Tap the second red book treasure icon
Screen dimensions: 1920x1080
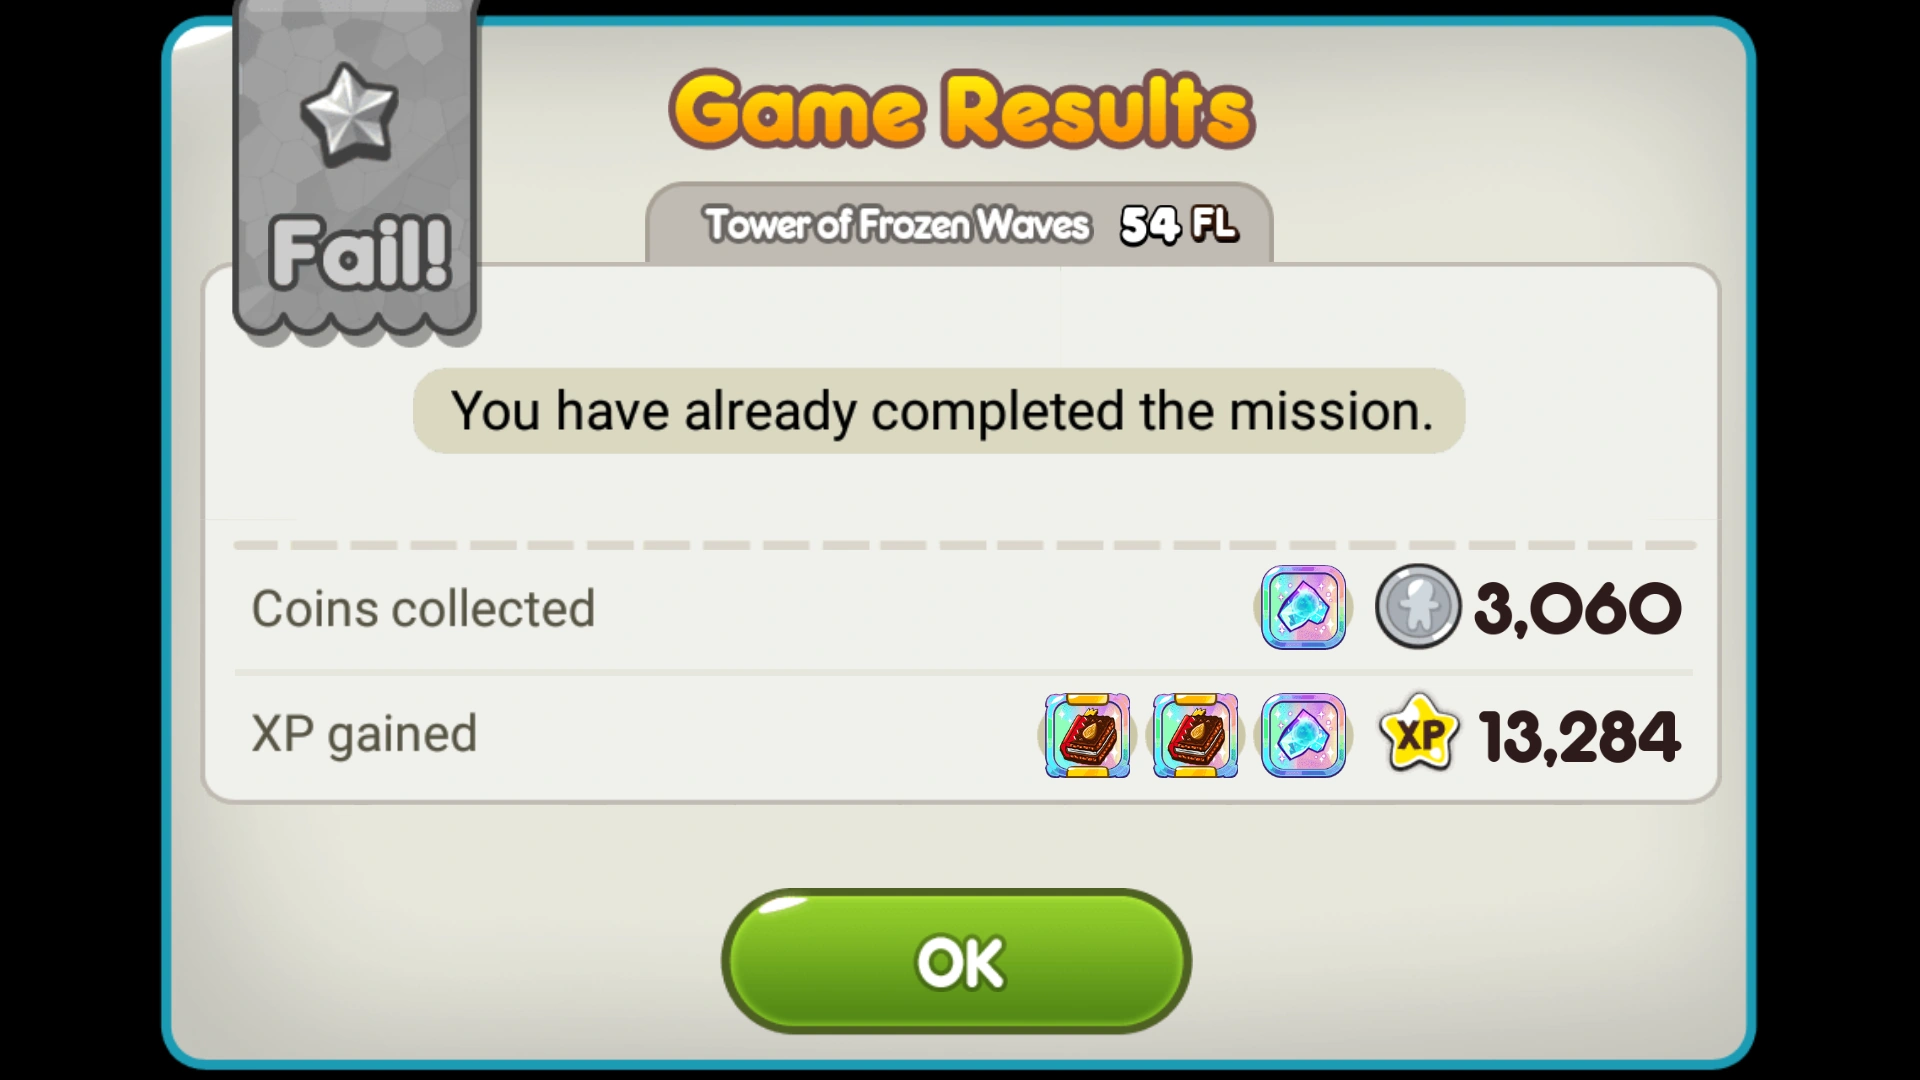(1195, 736)
